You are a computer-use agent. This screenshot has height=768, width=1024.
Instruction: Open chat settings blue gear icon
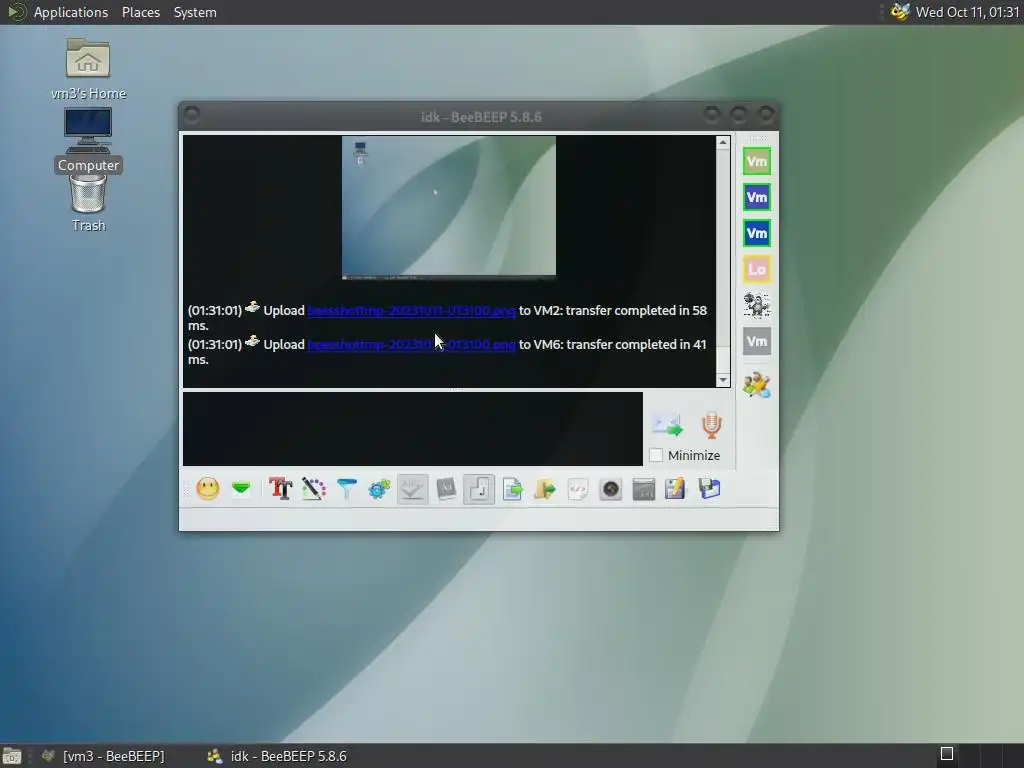pos(379,488)
